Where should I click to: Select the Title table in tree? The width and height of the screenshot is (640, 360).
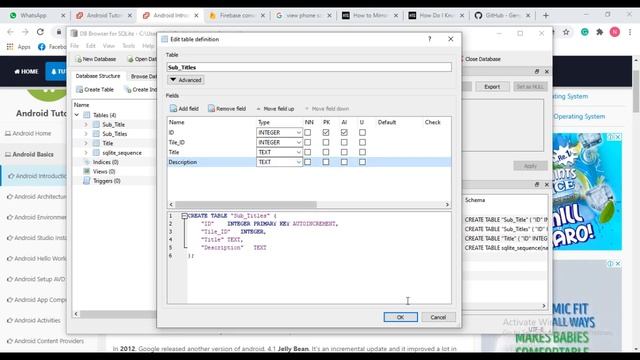[108, 143]
